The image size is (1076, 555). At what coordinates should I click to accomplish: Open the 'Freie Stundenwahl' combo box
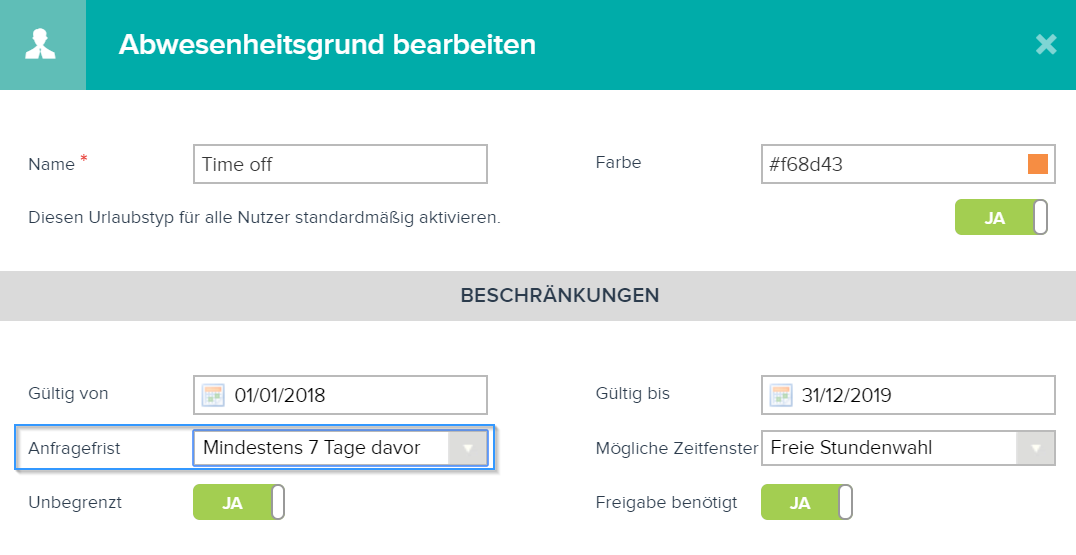tap(908, 448)
